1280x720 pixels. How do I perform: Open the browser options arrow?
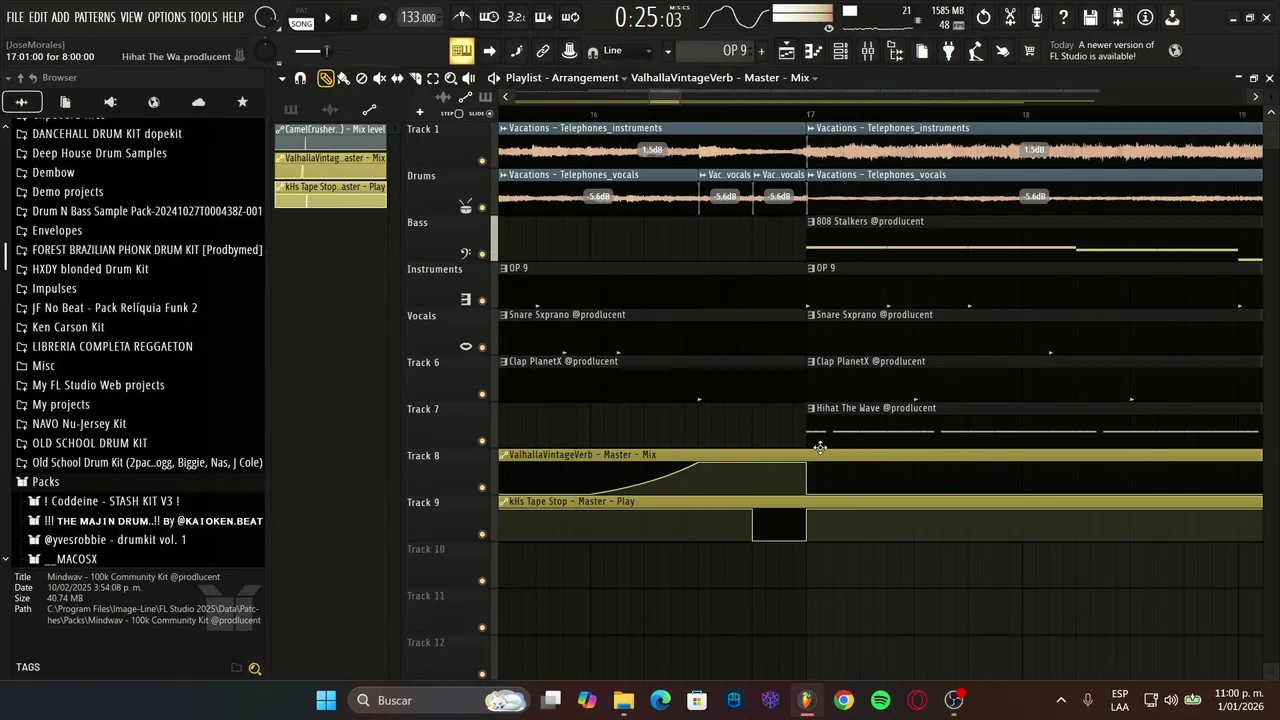click(x=8, y=78)
